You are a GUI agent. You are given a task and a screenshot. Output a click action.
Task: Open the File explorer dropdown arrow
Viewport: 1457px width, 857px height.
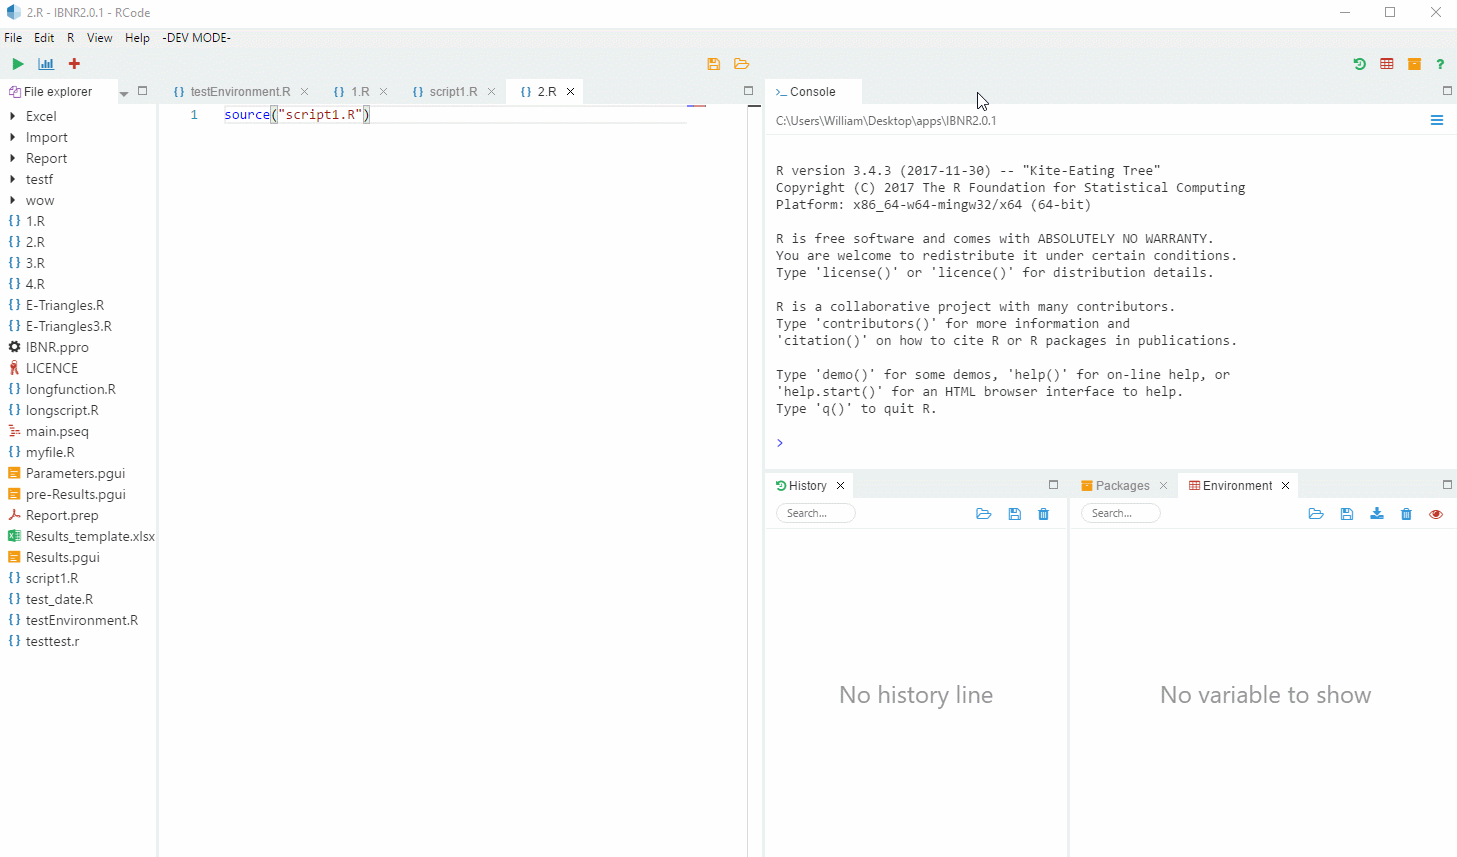pyautogui.click(x=124, y=93)
